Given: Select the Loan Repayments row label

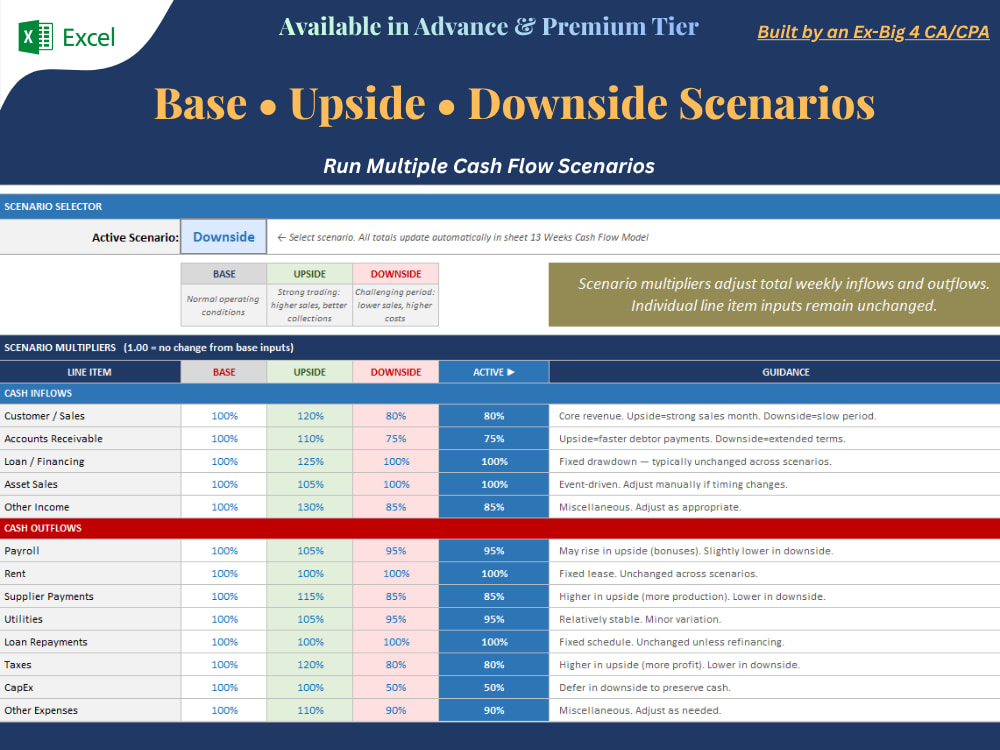Looking at the screenshot, I should tap(90, 642).
